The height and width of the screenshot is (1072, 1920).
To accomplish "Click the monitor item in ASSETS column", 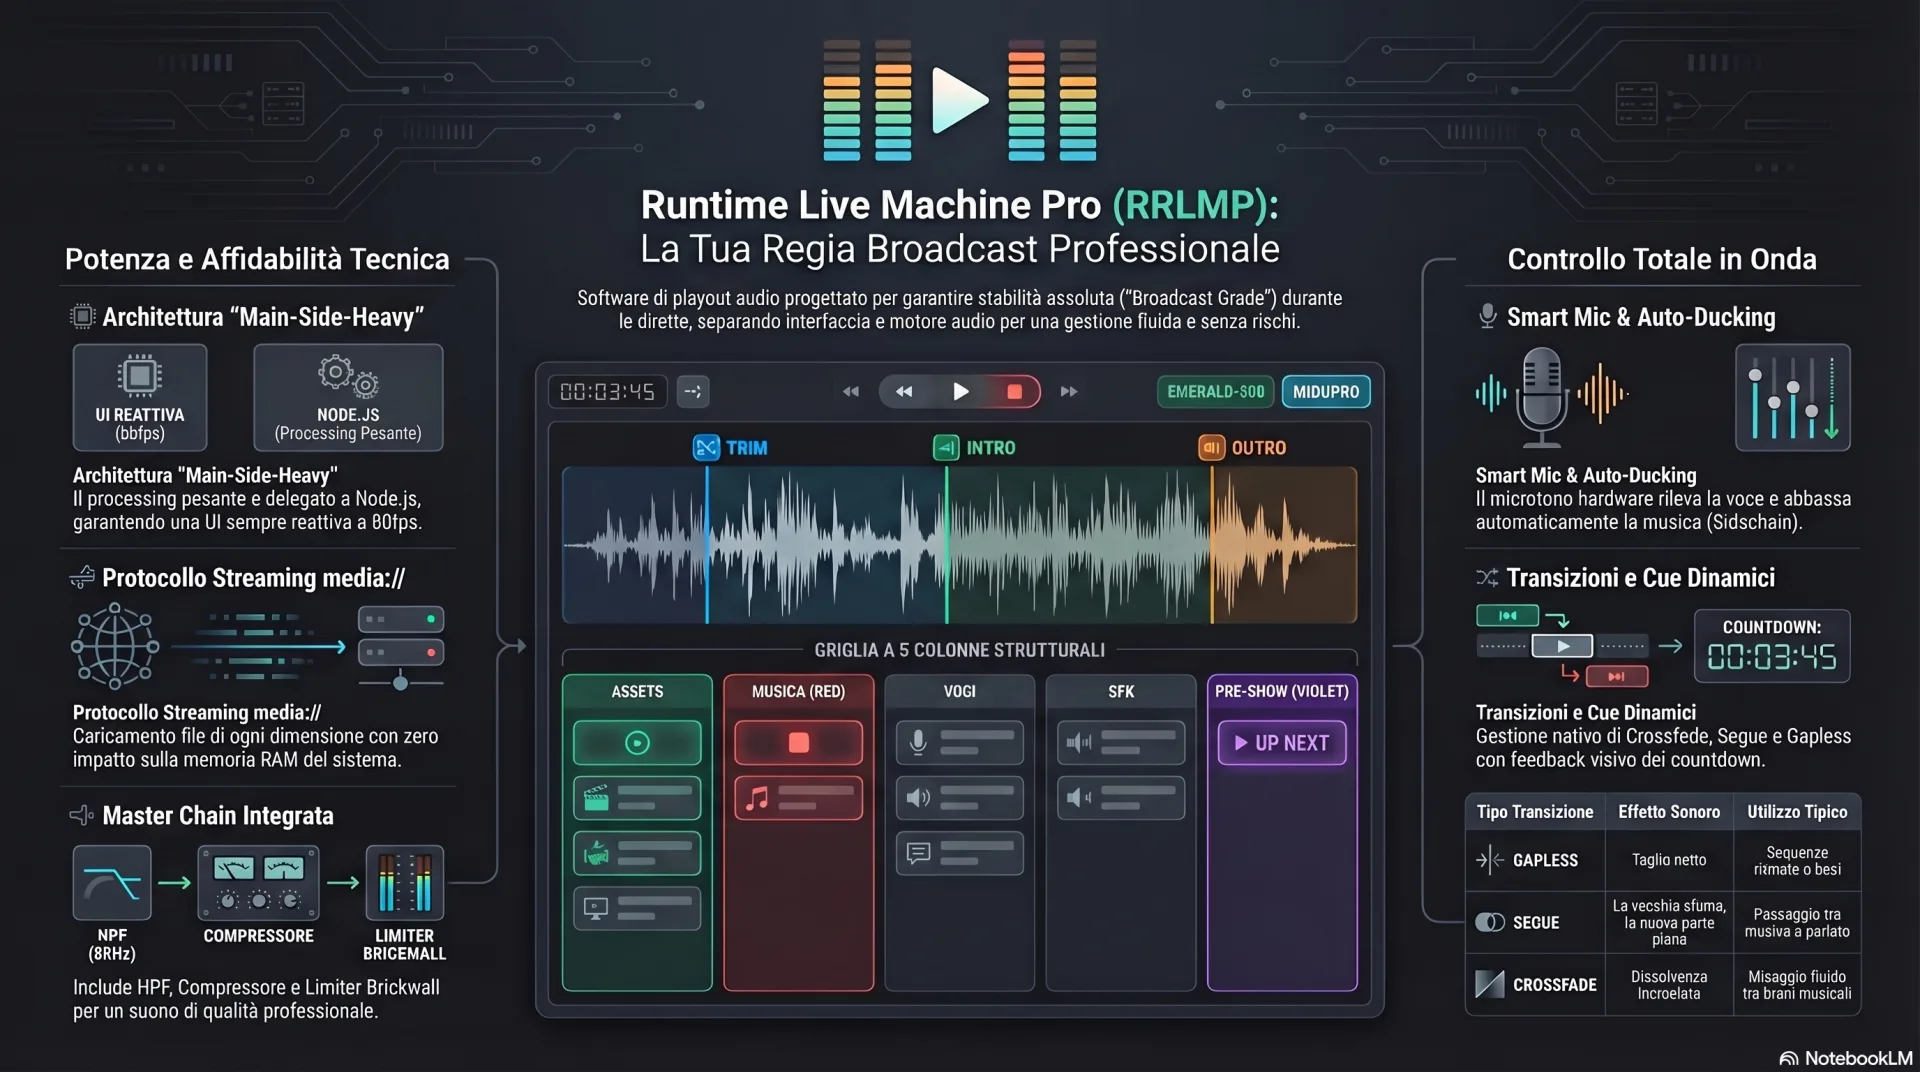I will coord(637,909).
